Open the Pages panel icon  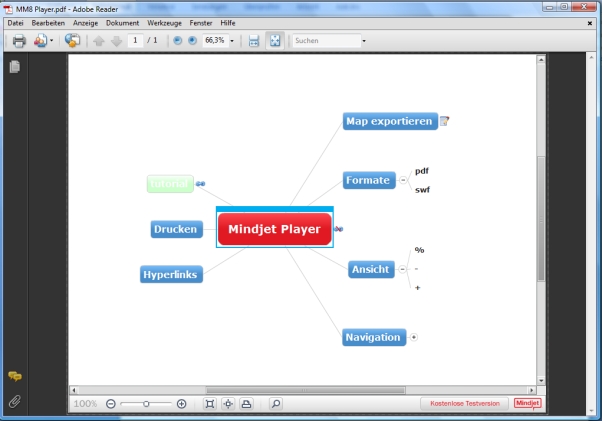point(15,67)
